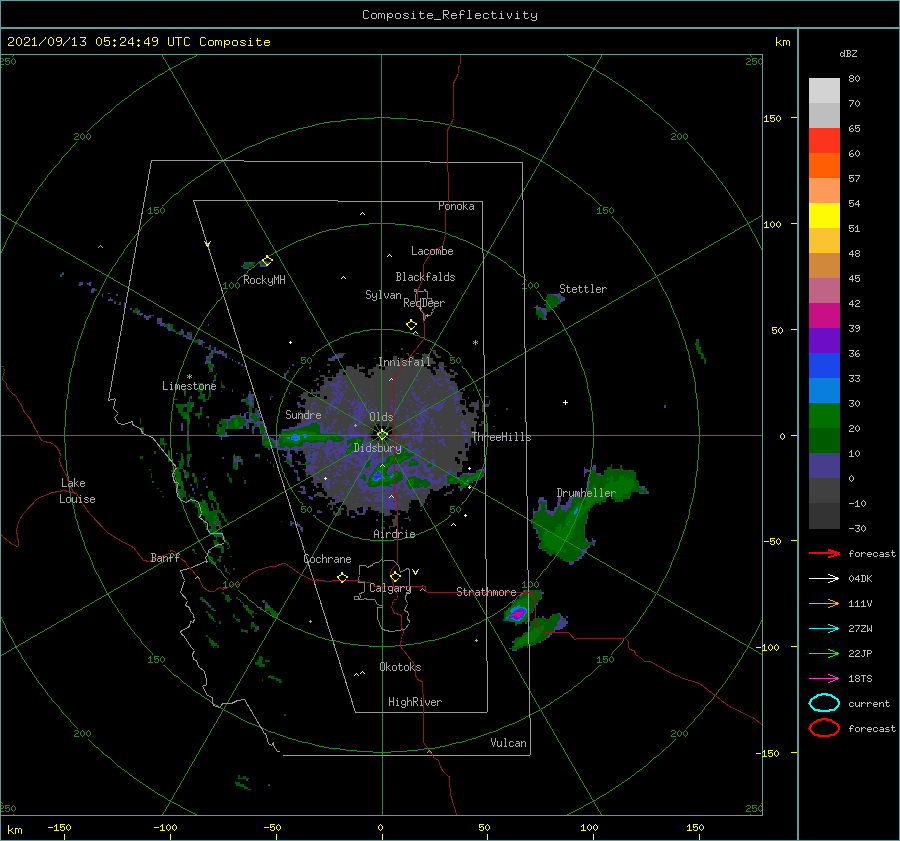Screen dimensions: 900x841
Task: Click the -150 value on bottom axis
Action: (x=59, y=827)
